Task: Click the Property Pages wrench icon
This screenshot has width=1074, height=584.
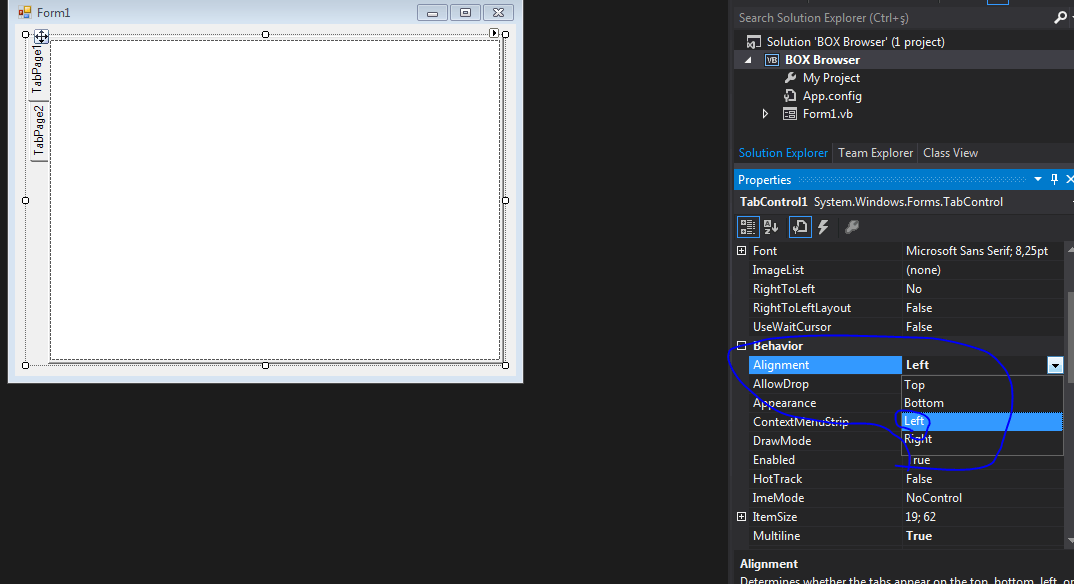Action: pyautogui.click(x=852, y=227)
